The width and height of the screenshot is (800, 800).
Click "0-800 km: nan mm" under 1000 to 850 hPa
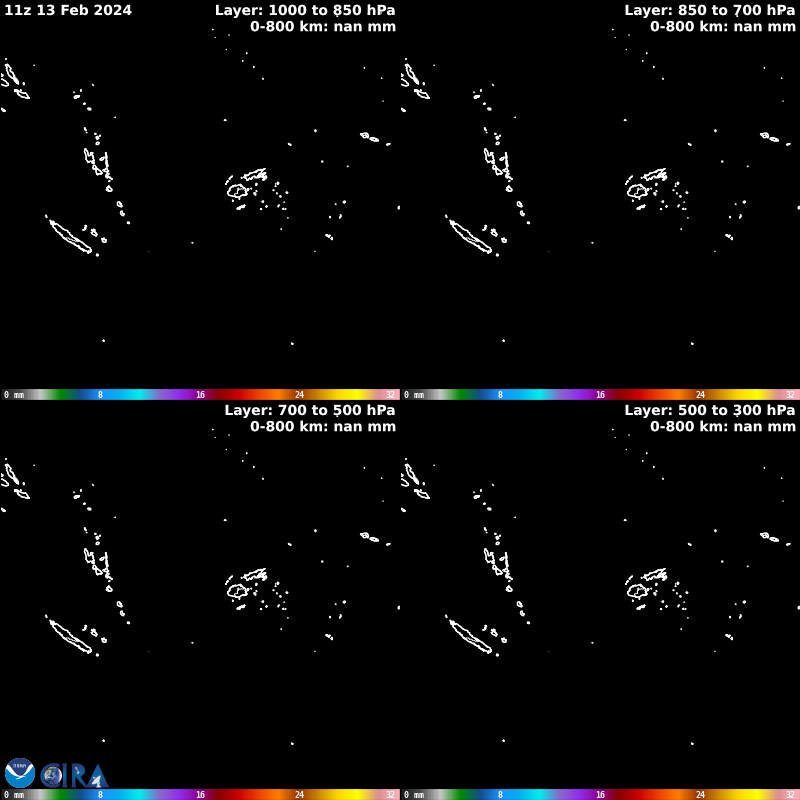point(323,27)
